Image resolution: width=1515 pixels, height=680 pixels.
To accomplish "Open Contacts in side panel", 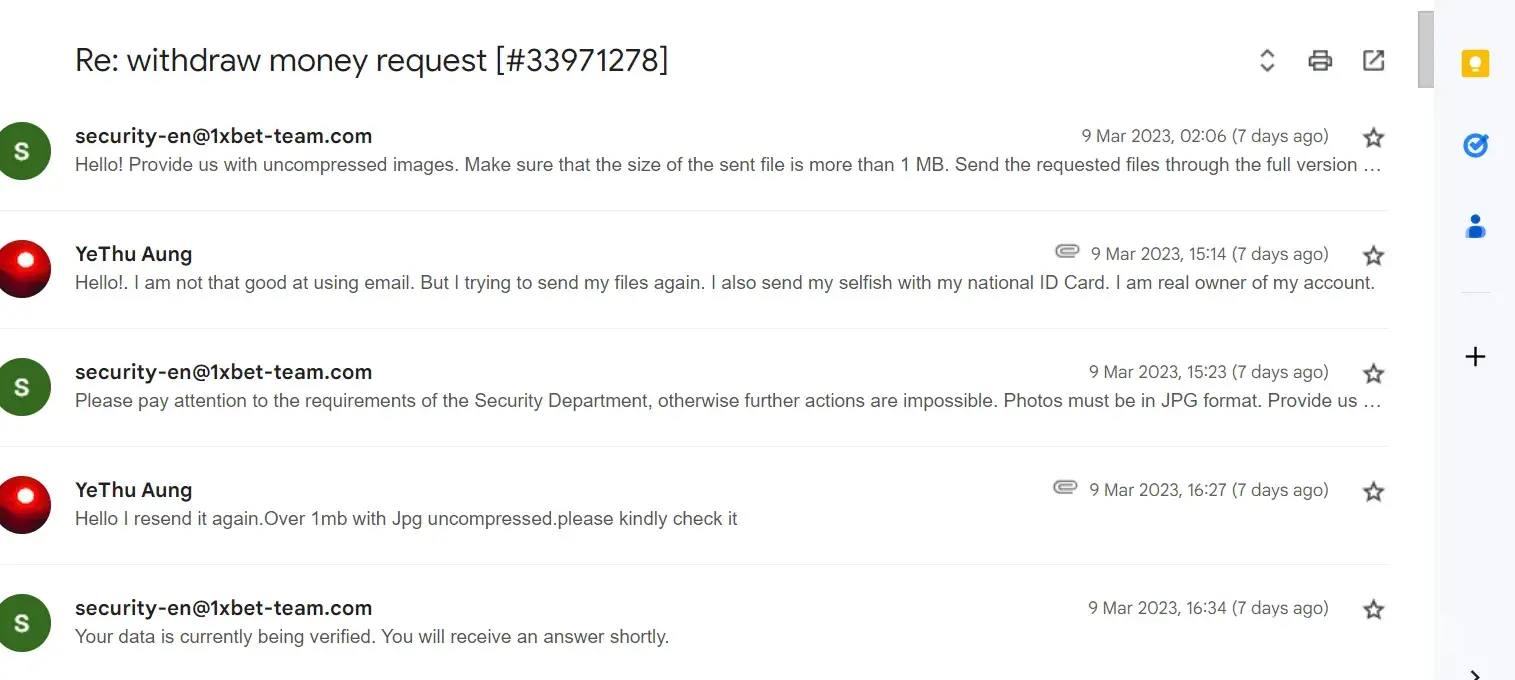I will click(1475, 227).
